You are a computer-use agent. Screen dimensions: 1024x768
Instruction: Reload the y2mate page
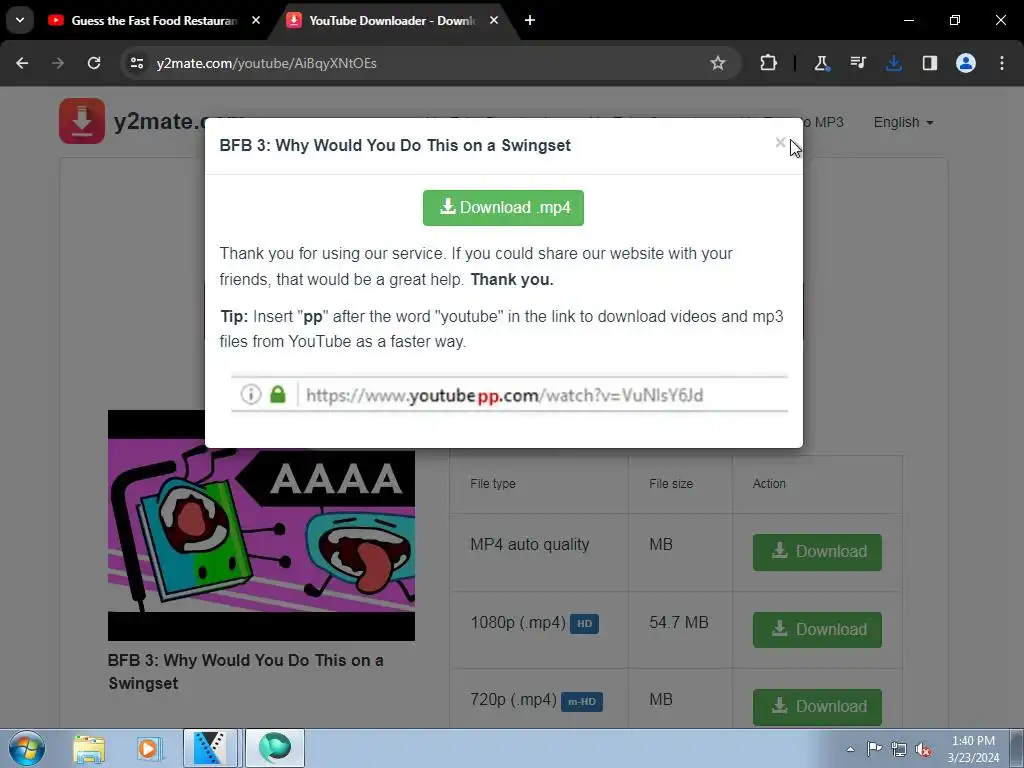click(94, 63)
